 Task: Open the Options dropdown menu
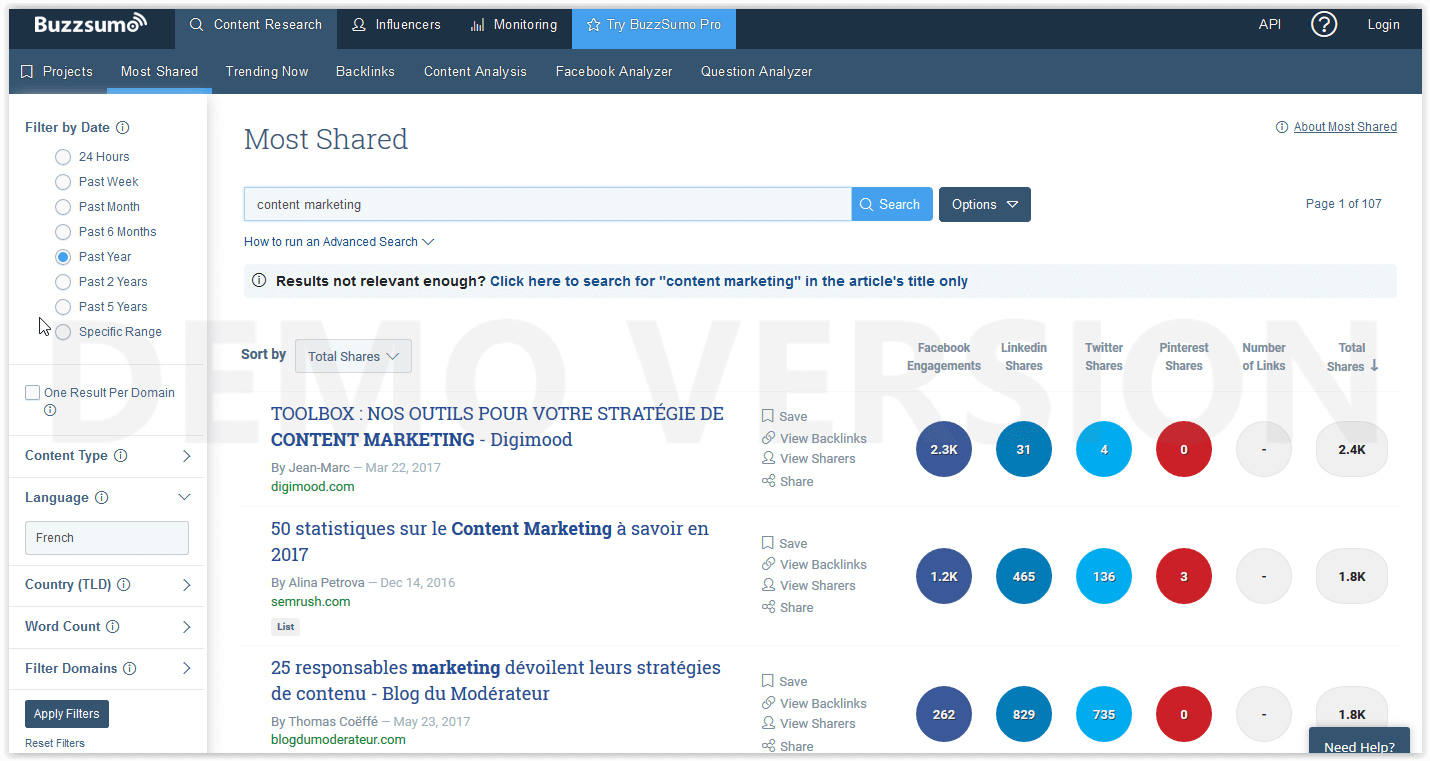[984, 204]
